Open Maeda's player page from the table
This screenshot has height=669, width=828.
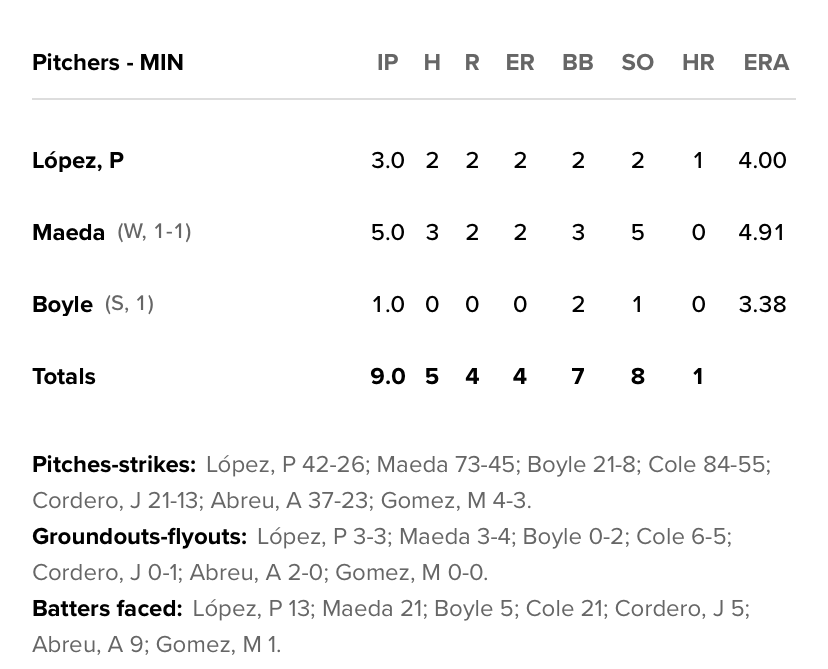pos(68,233)
